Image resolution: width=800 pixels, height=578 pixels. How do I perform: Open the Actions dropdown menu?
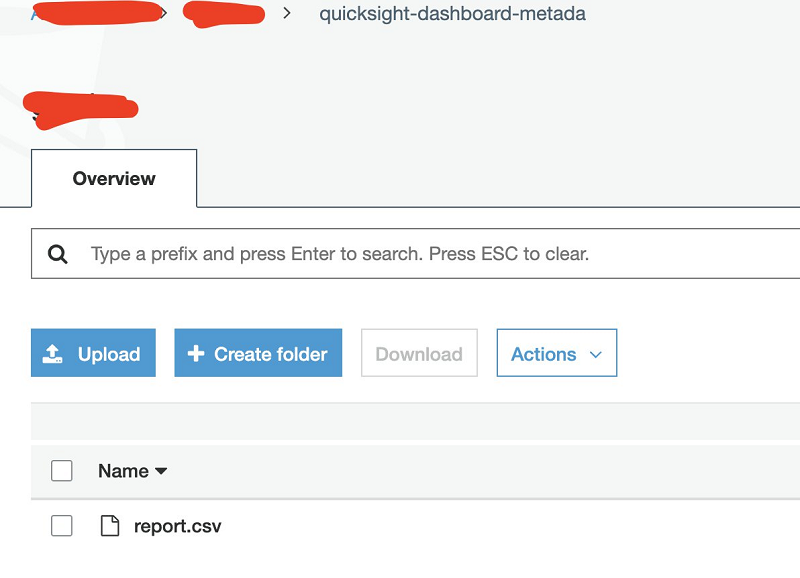557,353
